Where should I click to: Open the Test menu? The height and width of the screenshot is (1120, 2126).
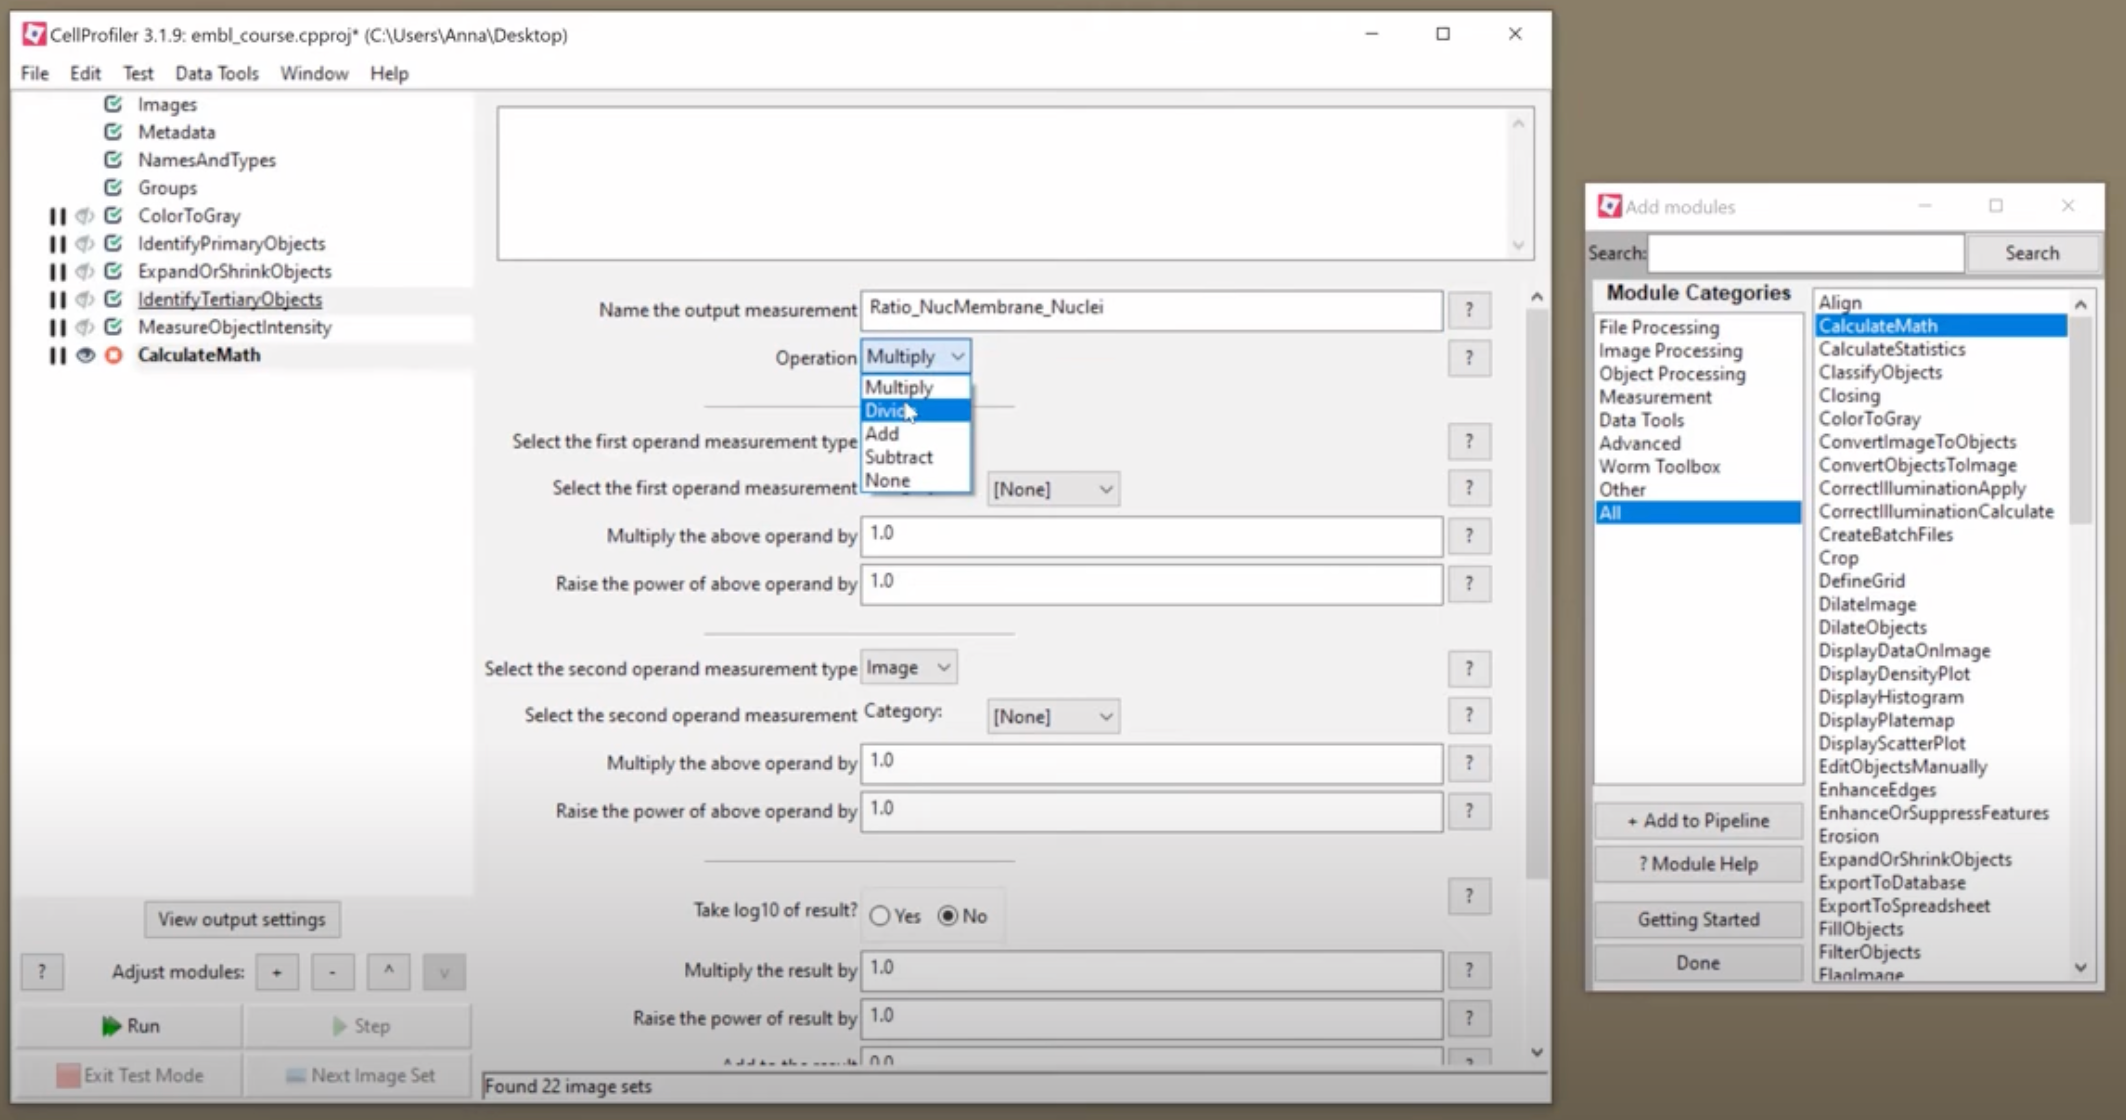point(138,73)
